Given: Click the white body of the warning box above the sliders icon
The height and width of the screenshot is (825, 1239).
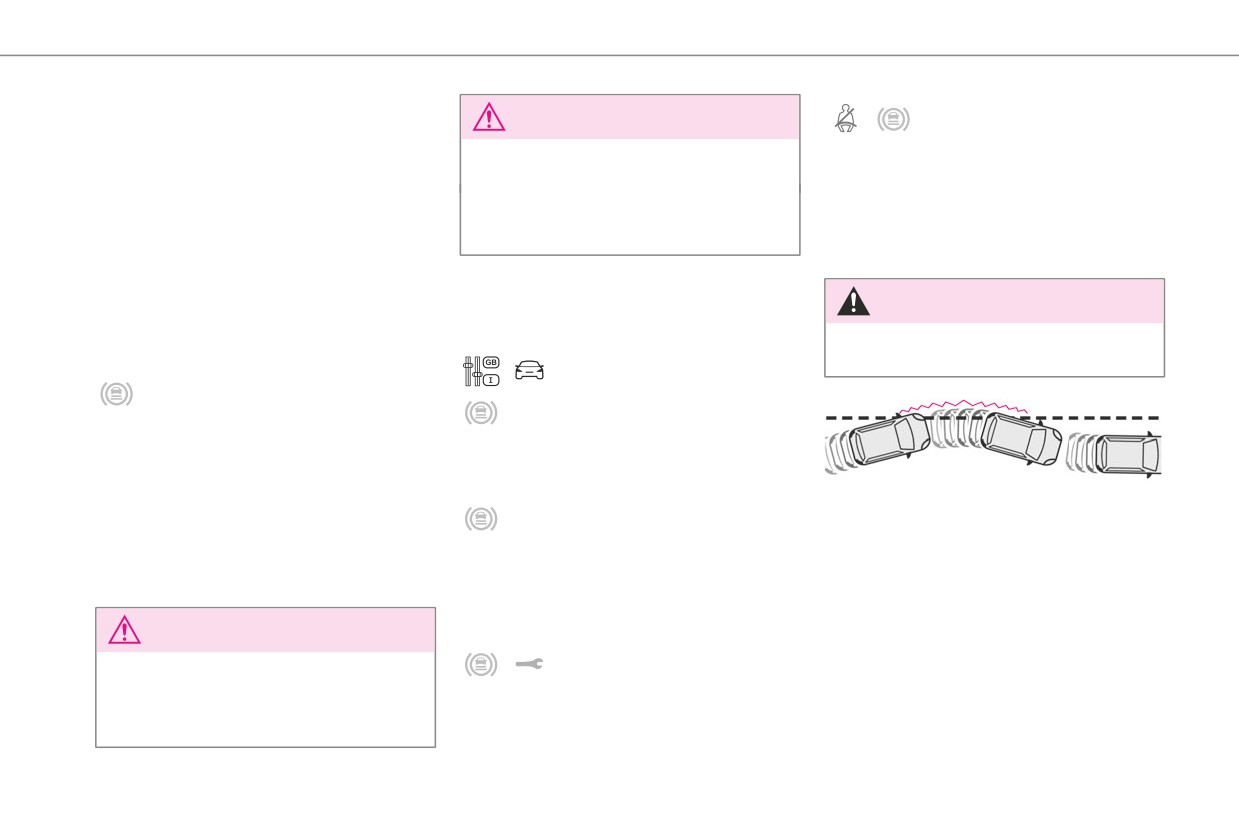Looking at the screenshot, I should (630, 196).
